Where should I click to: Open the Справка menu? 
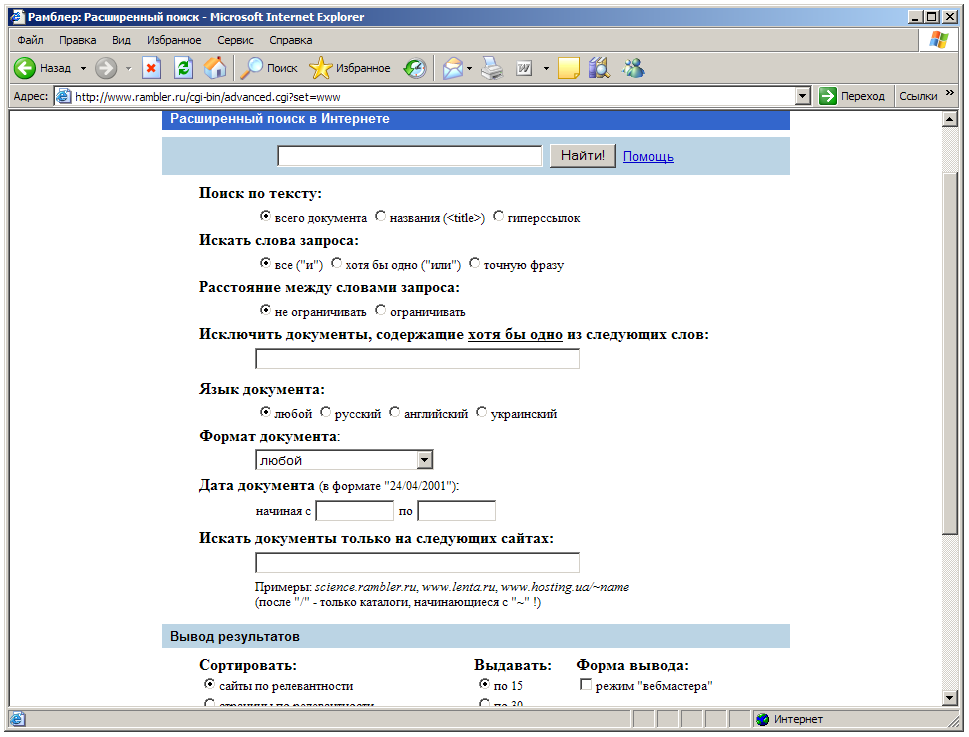(x=290, y=40)
